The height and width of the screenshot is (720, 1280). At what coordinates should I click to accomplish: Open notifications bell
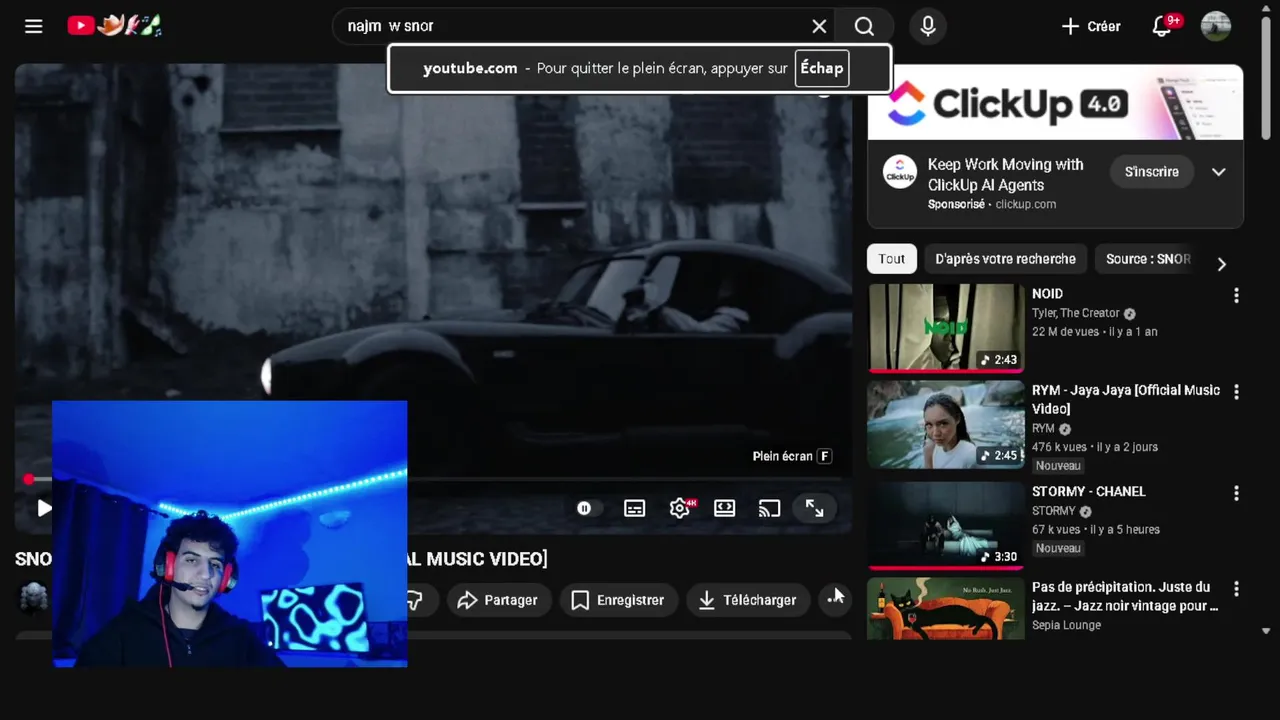(1162, 26)
